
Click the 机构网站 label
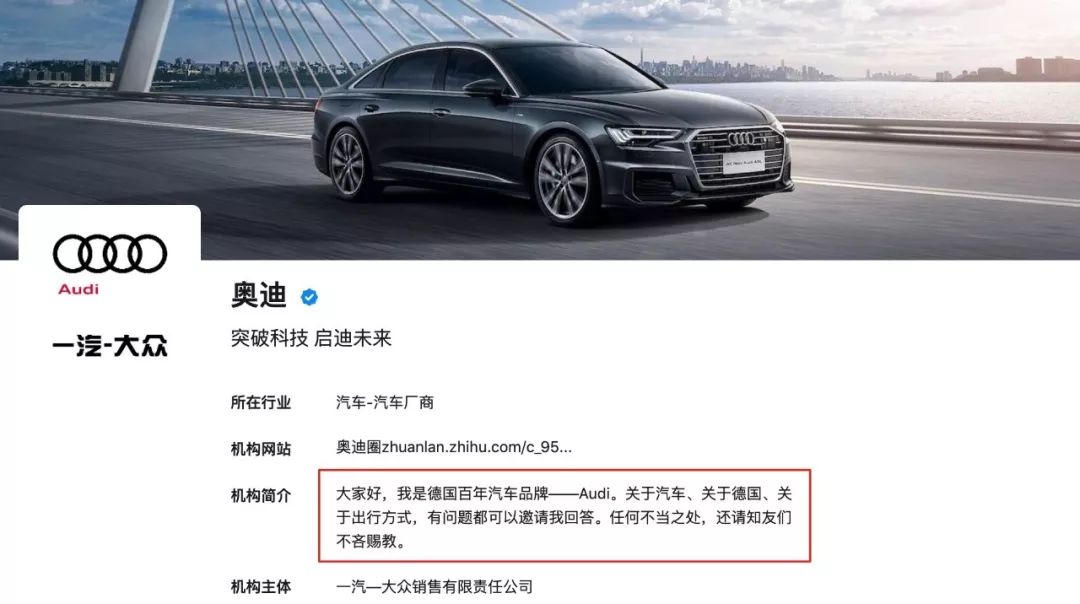[x=260, y=449]
